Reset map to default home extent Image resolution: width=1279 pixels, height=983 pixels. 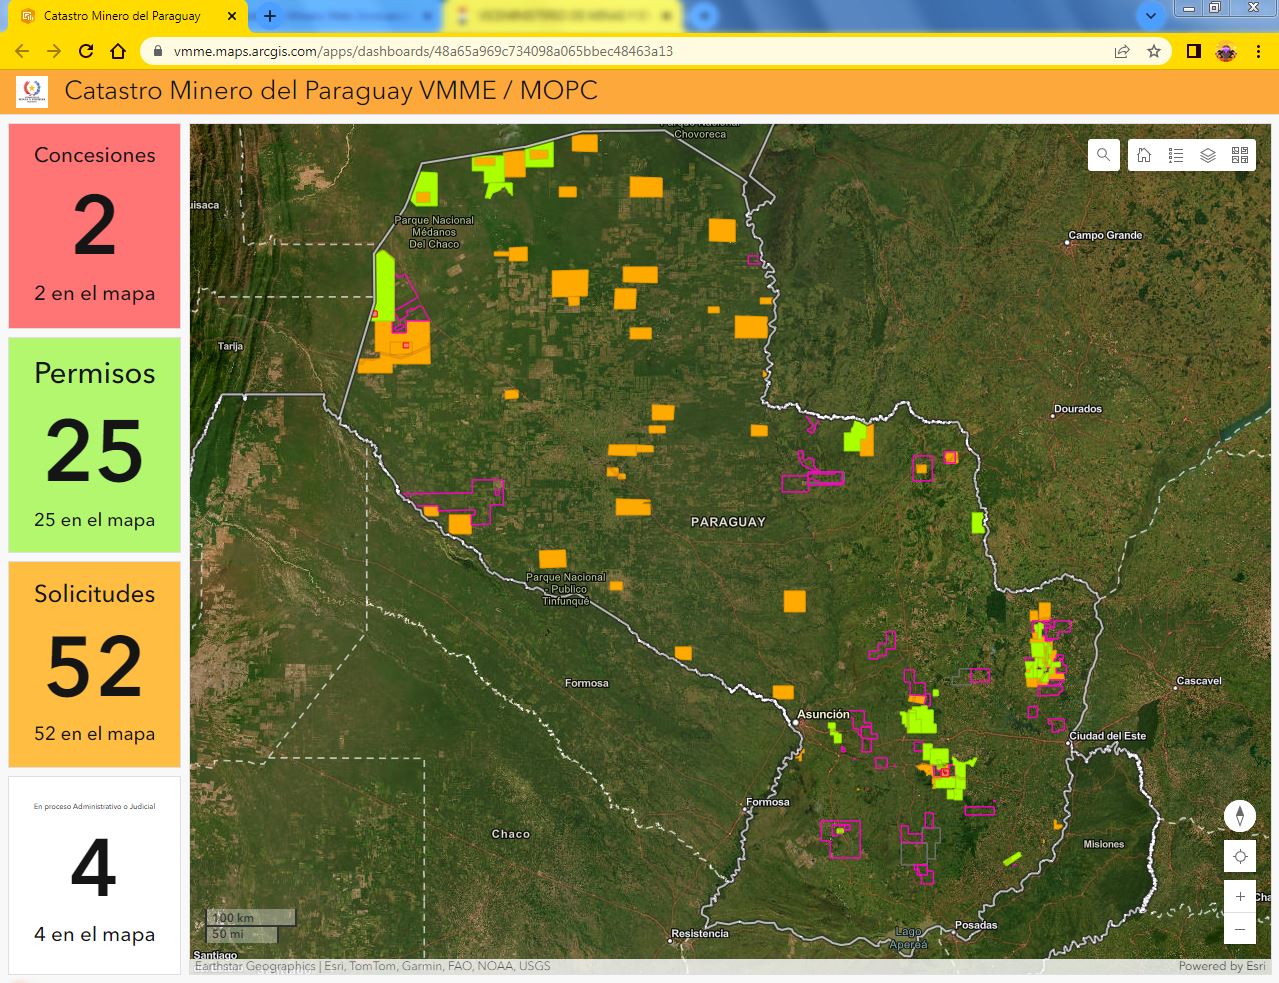coord(1144,155)
